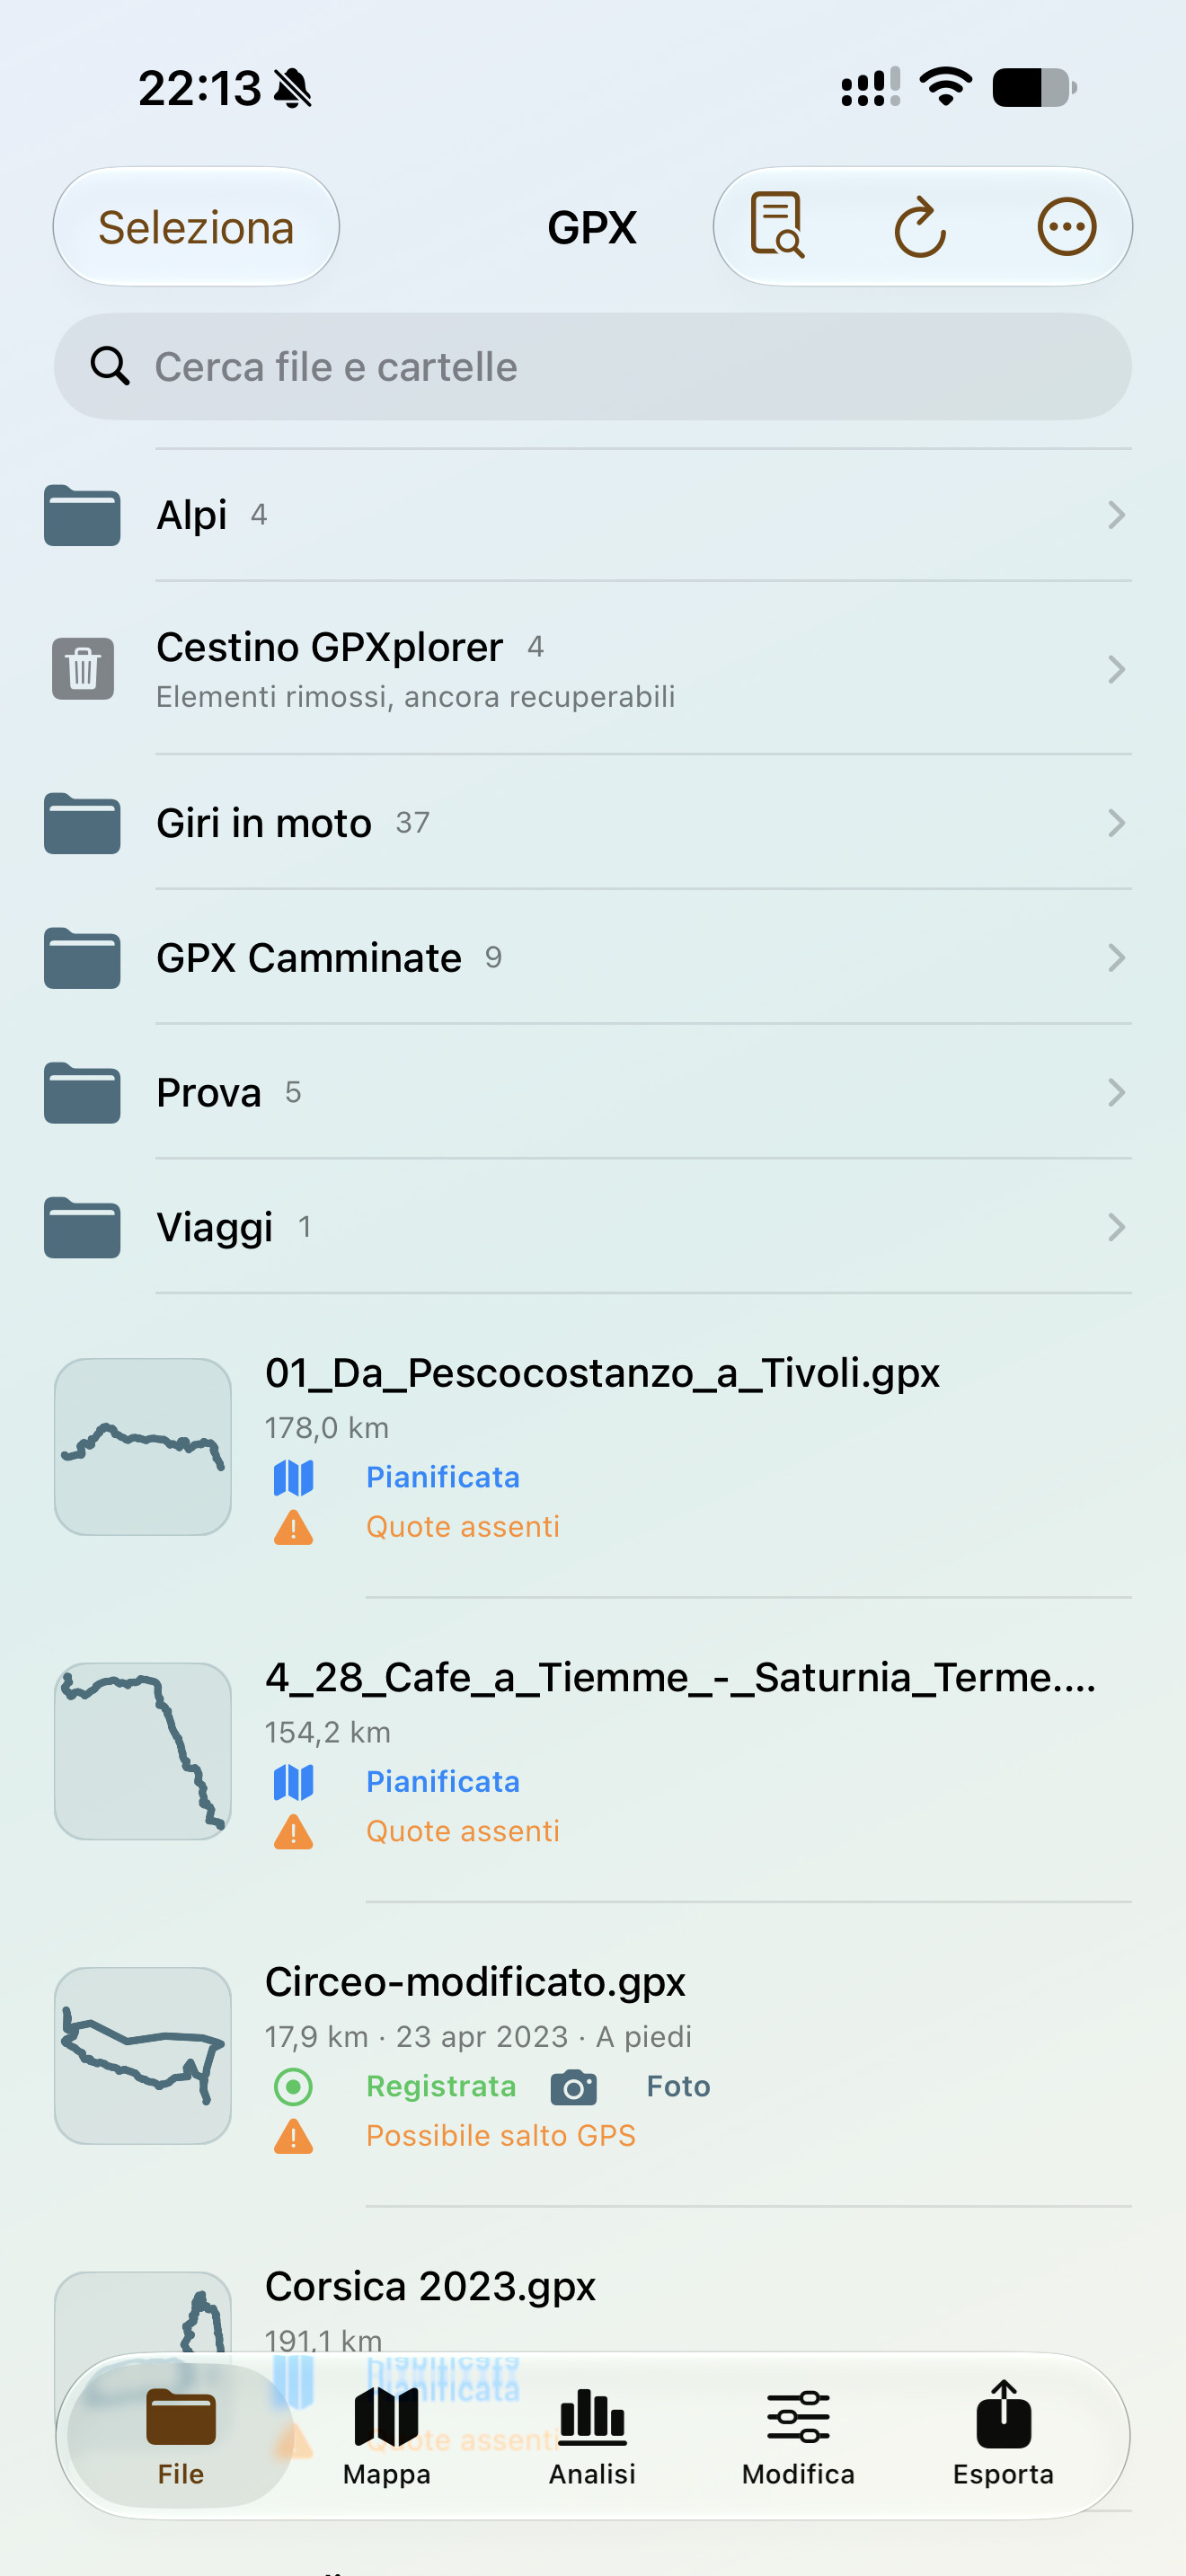This screenshot has width=1186, height=2576.
Task: Tap the Prova folder icon
Action: pos(82,1093)
